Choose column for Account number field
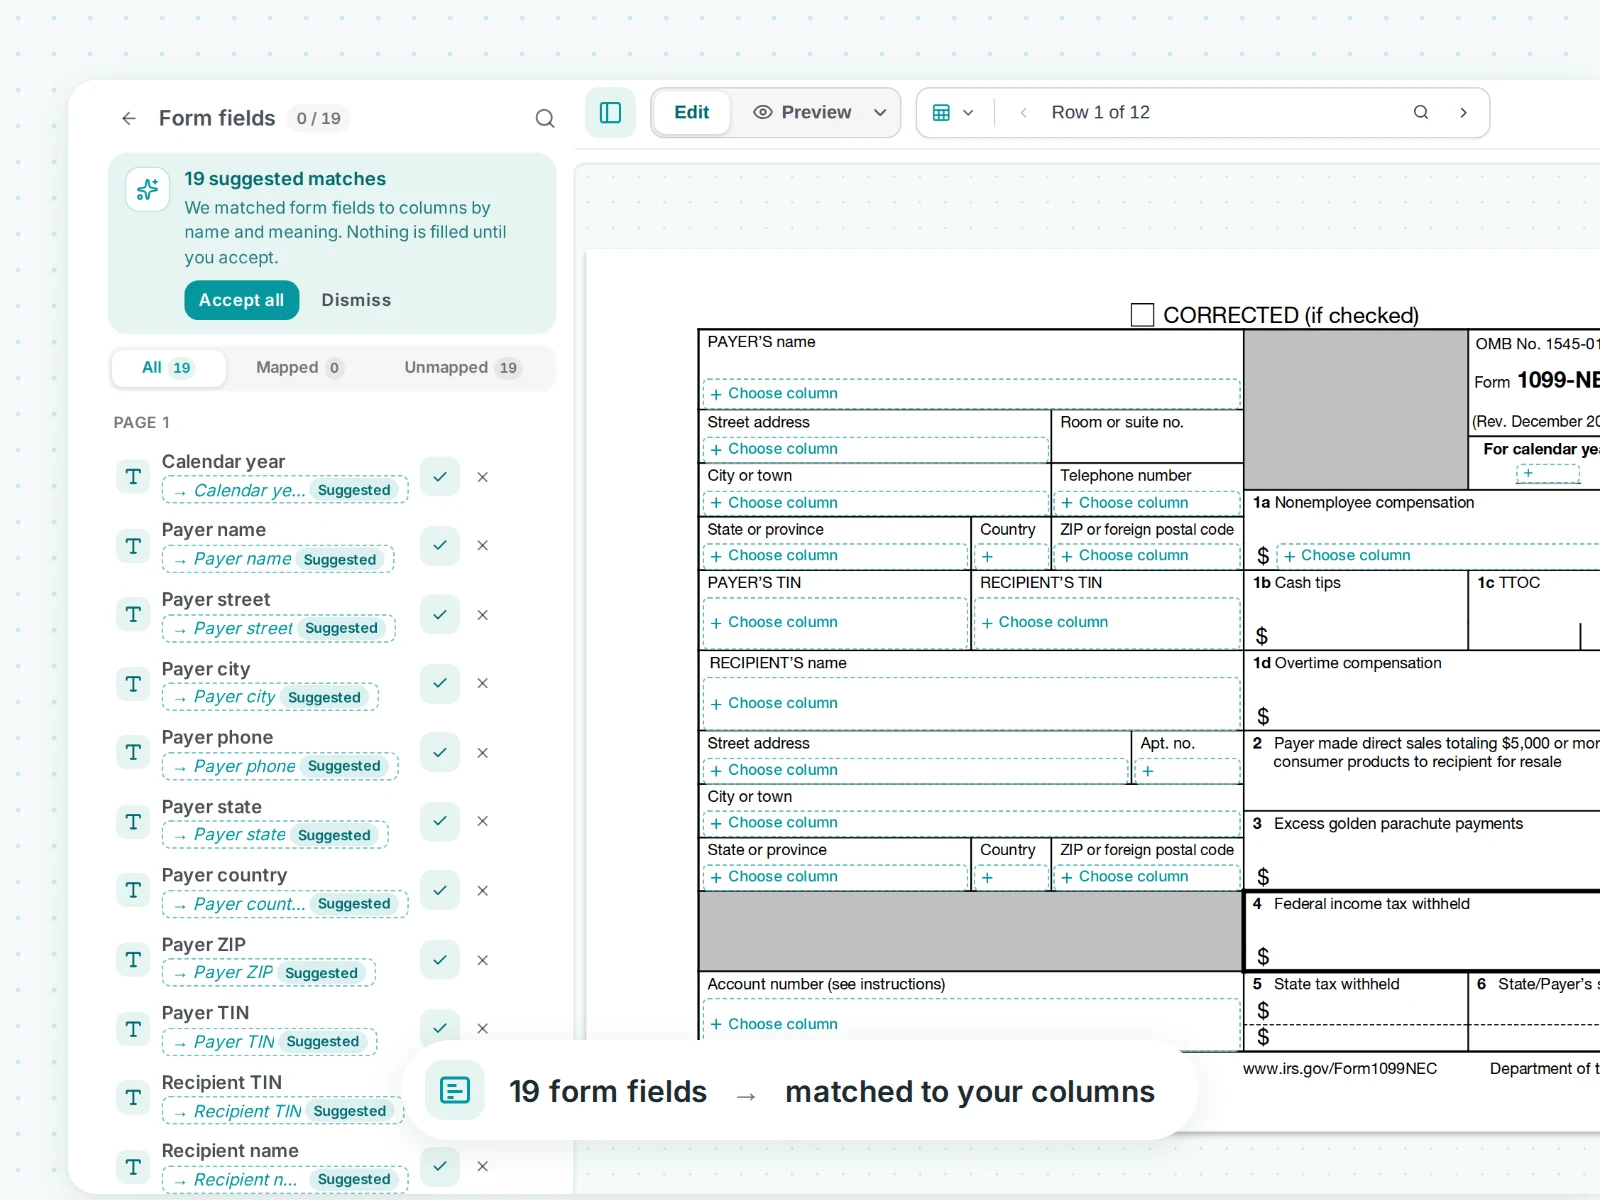1600x1200 pixels. (971, 1024)
